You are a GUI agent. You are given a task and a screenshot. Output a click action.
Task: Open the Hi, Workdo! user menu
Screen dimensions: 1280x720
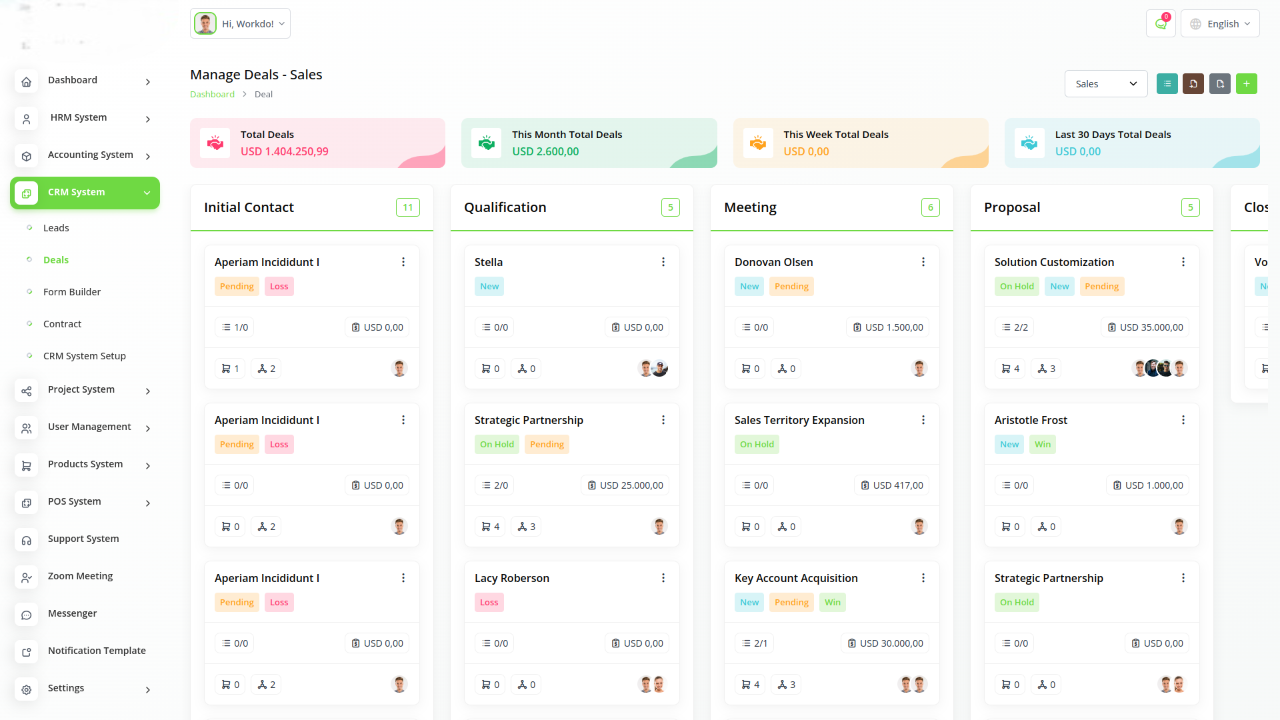(240, 24)
